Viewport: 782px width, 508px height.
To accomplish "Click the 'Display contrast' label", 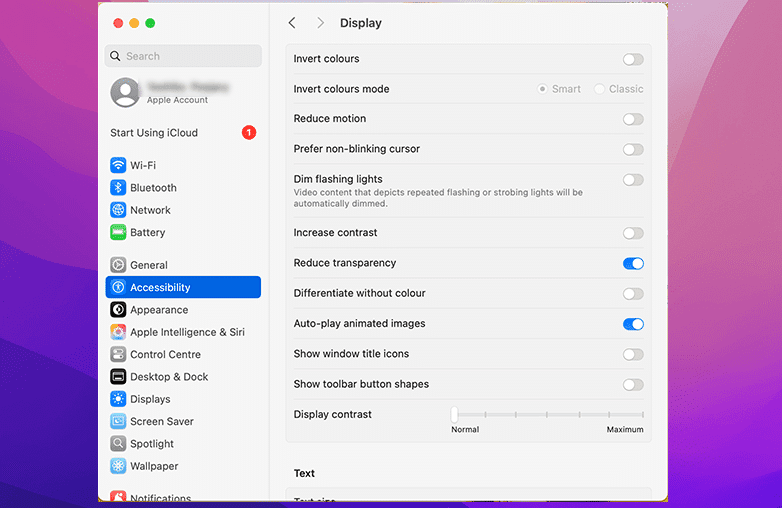I will point(333,414).
